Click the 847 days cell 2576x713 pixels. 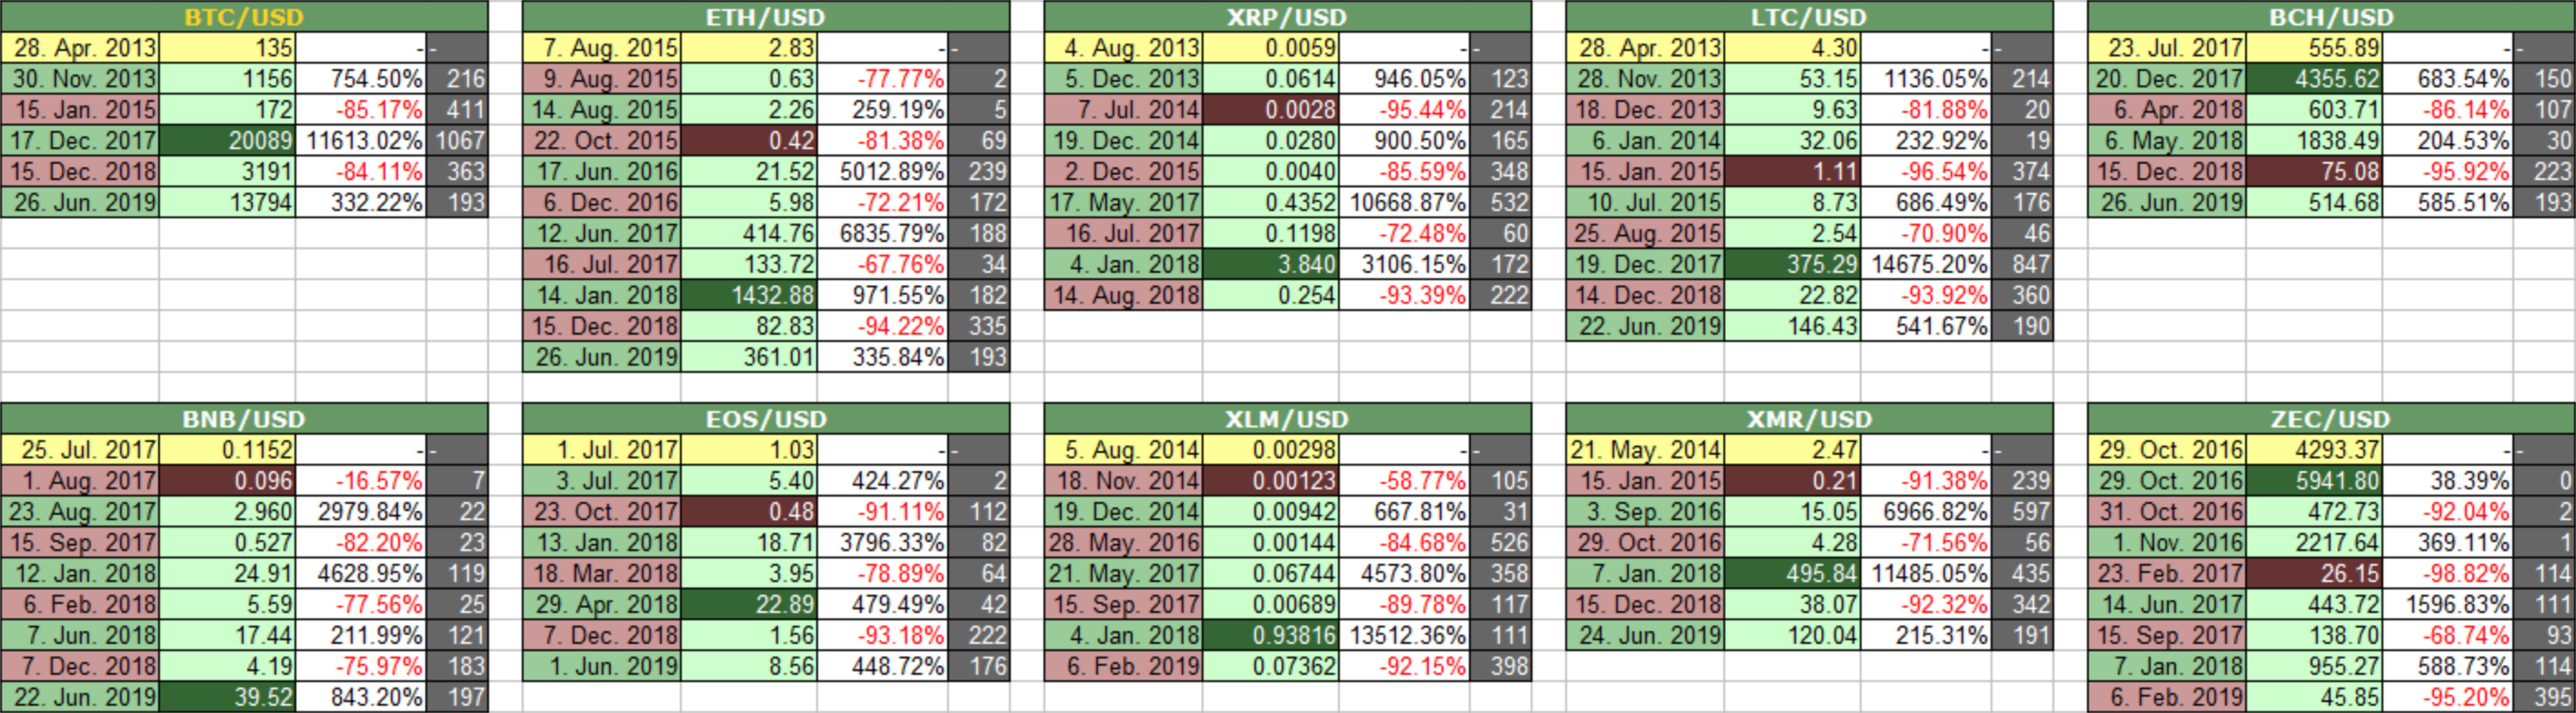tap(2023, 265)
